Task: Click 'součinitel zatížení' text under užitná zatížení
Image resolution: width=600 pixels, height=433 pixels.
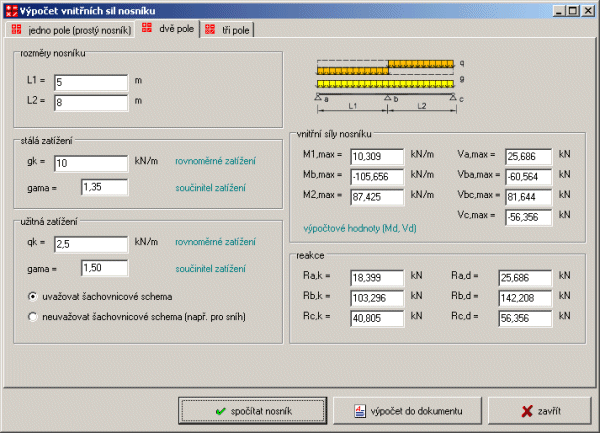Action: pos(210,269)
